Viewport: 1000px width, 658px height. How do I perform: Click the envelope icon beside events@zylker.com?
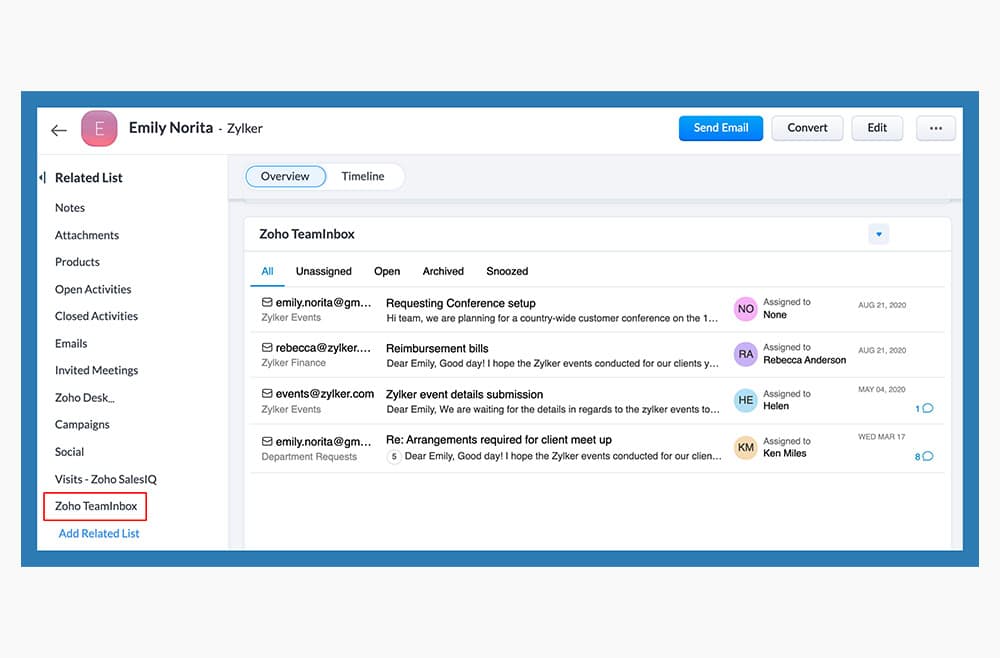[x=267, y=394]
